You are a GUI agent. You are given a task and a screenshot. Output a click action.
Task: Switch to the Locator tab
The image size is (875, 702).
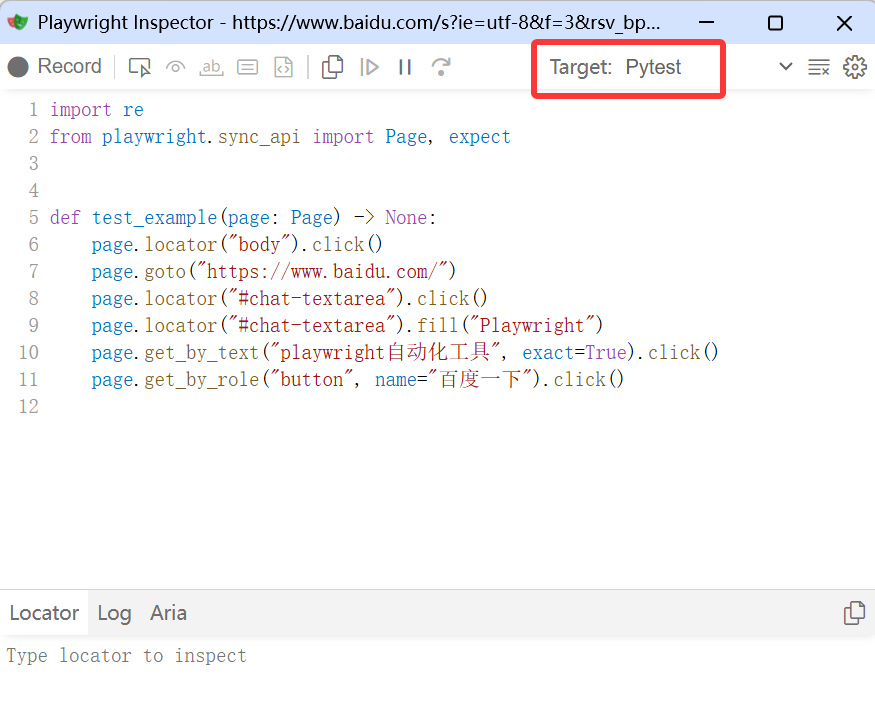pyautogui.click(x=44, y=613)
